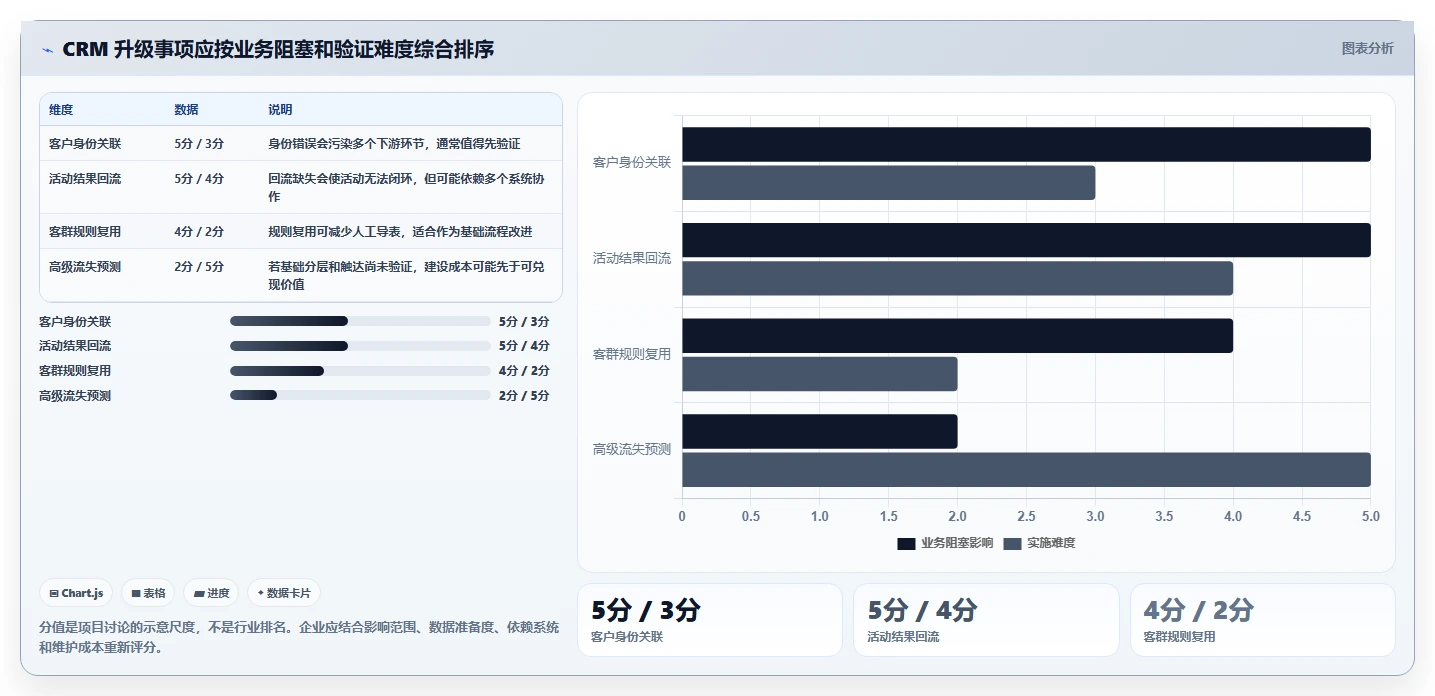Click the table cell reading 5分 / 3分
The height and width of the screenshot is (696, 1435).
(x=199, y=144)
